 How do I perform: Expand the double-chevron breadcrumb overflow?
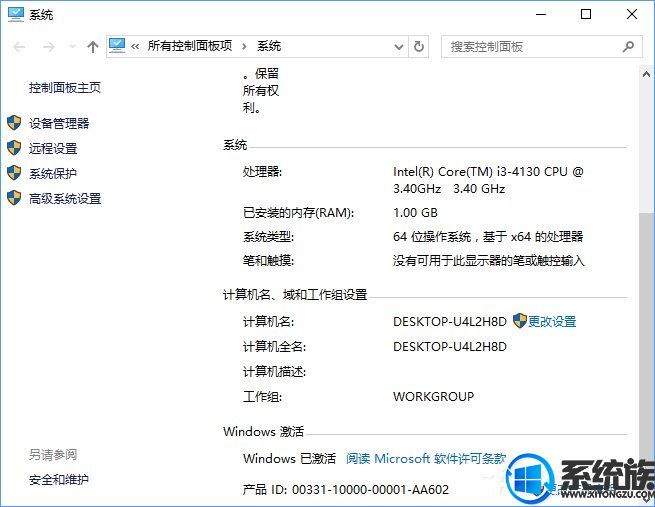point(135,46)
